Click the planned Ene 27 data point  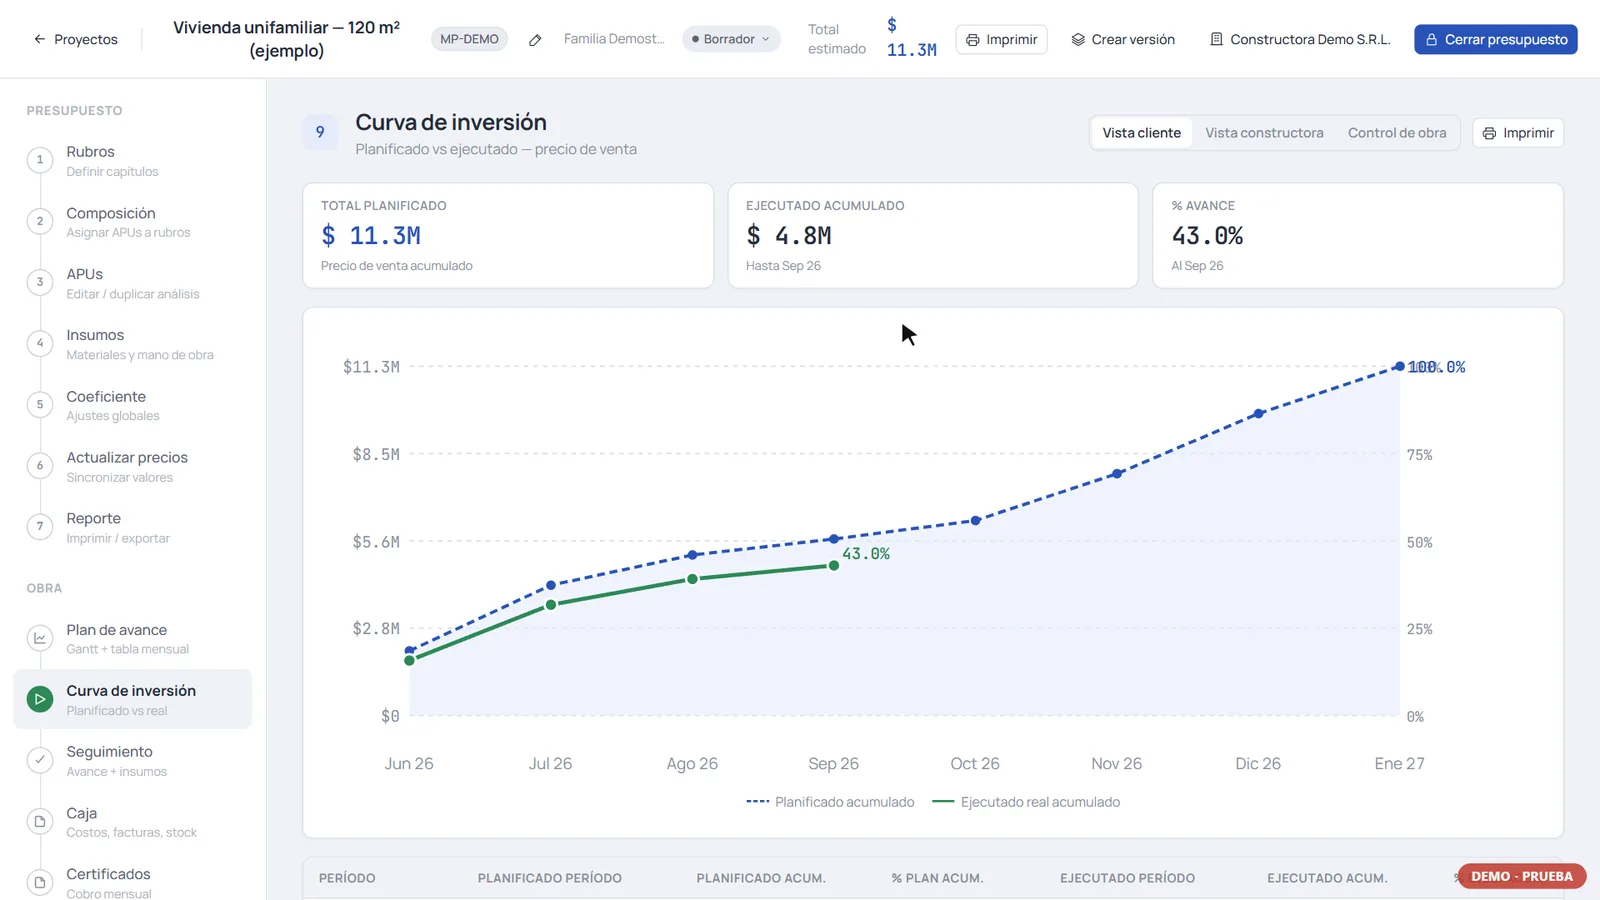click(1399, 367)
